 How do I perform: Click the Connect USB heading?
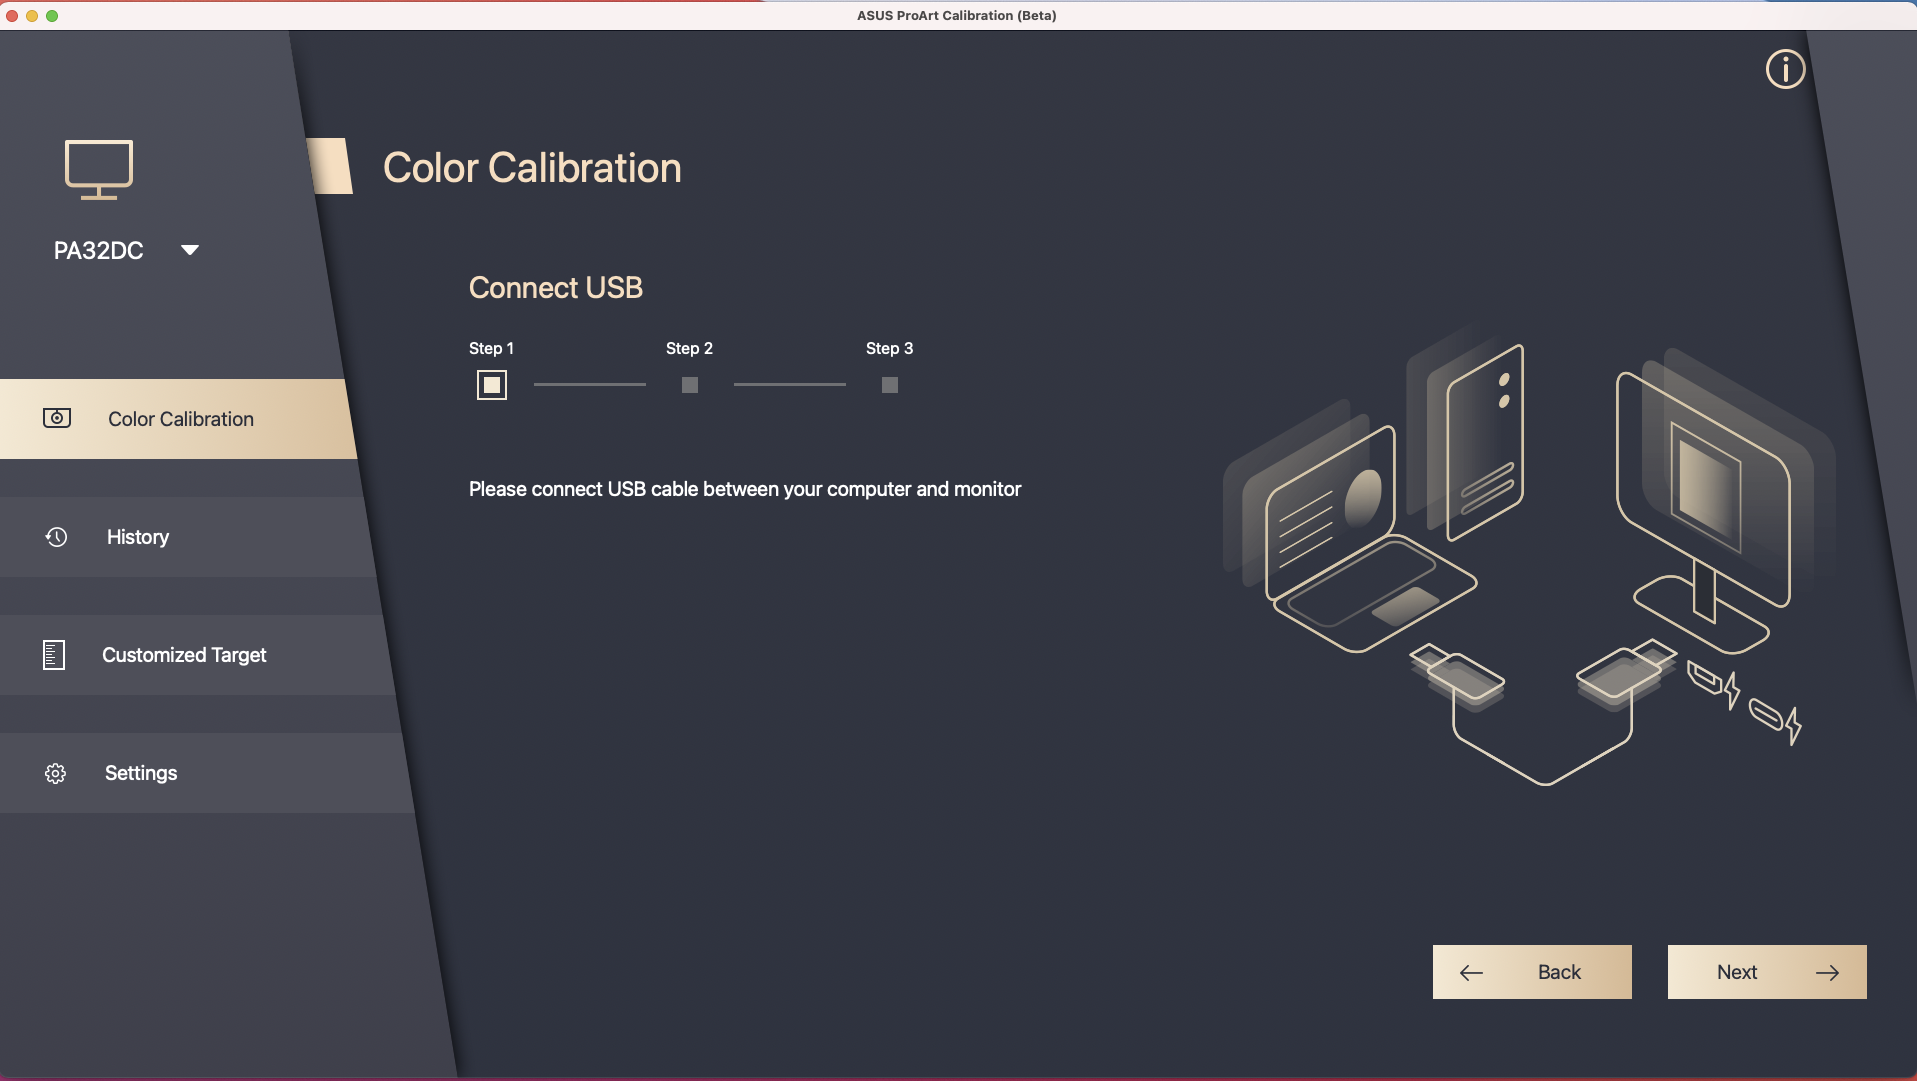(556, 288)
